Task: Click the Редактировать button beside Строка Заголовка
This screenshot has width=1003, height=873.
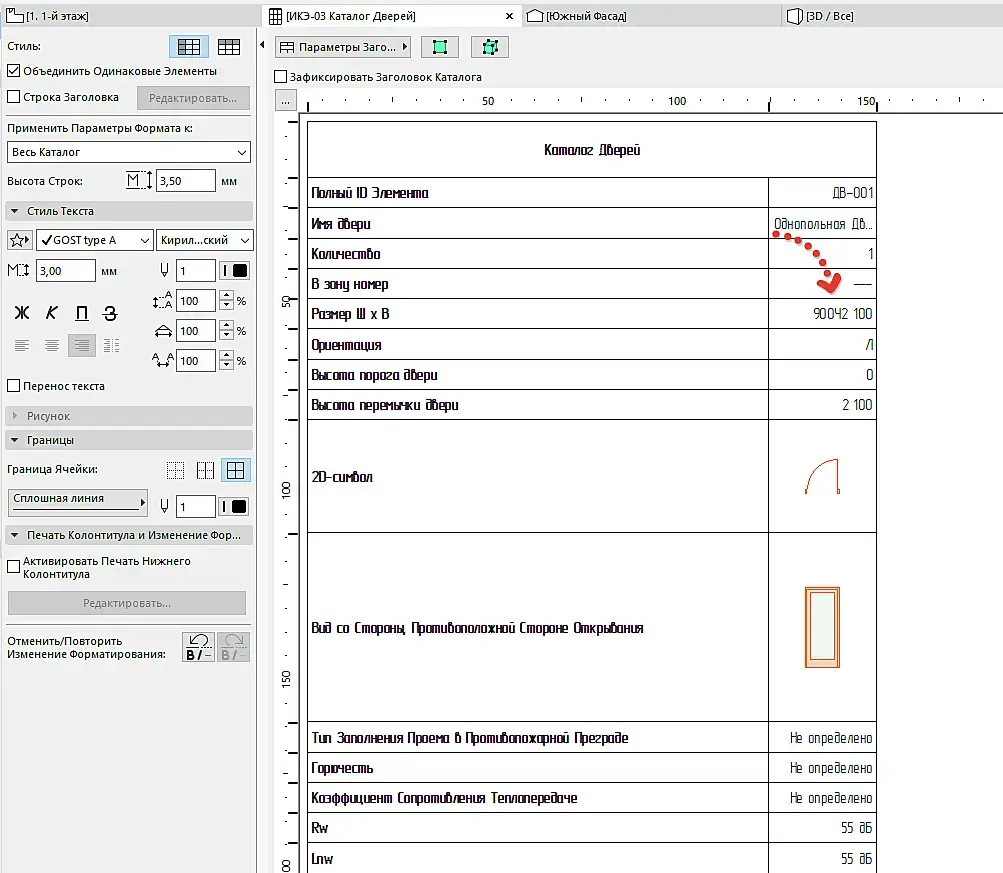Action: [193, 98]
